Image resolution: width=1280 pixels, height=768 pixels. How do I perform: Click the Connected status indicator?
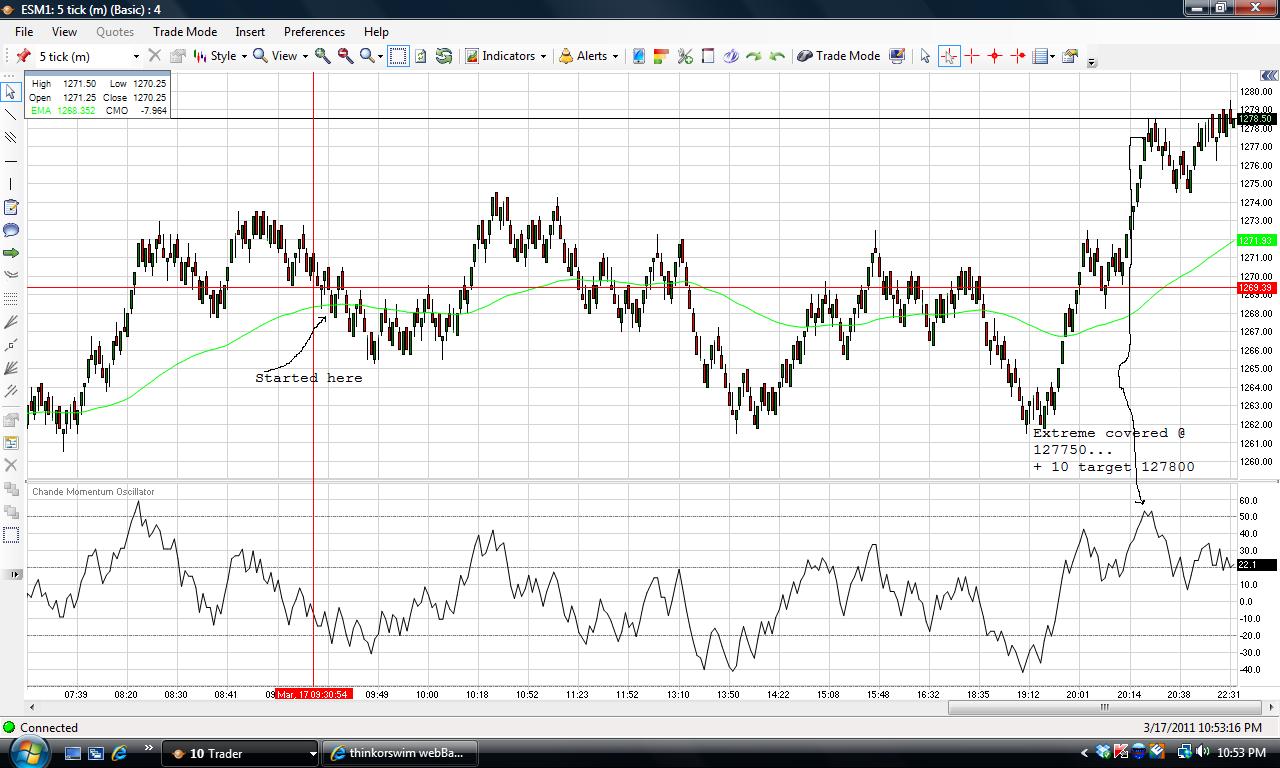point(40,727)
